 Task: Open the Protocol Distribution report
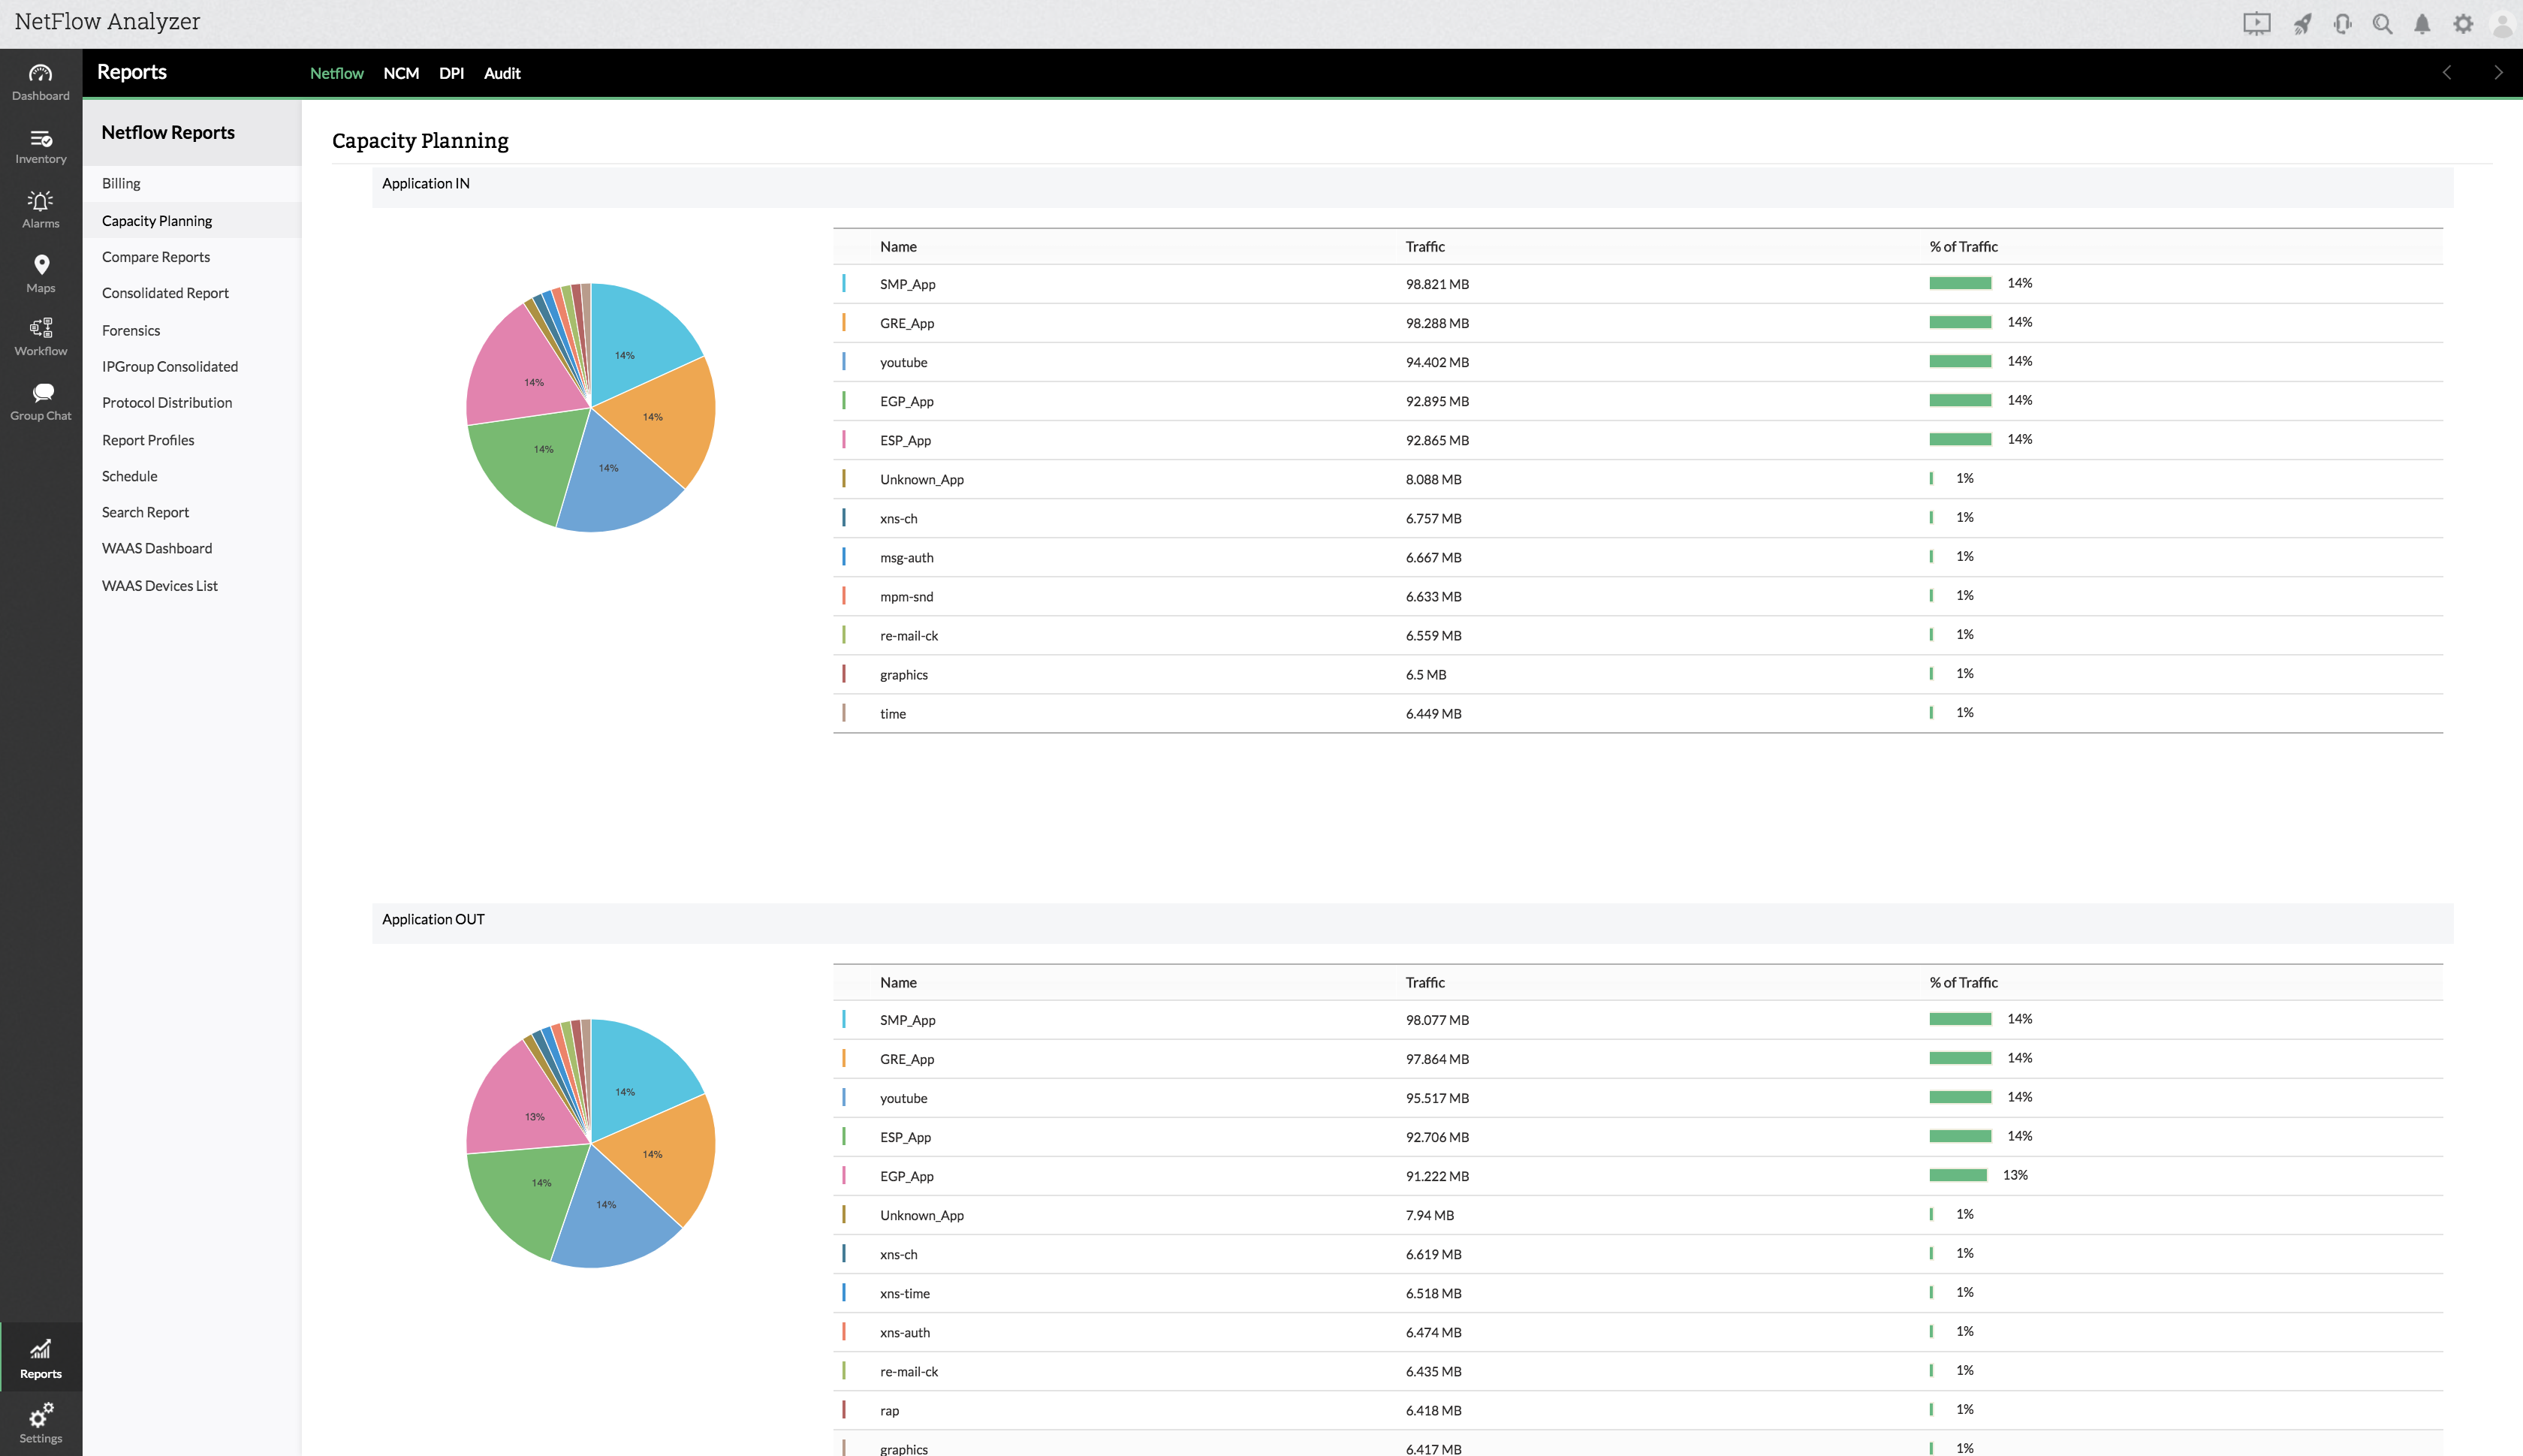[x=167, y=403]
